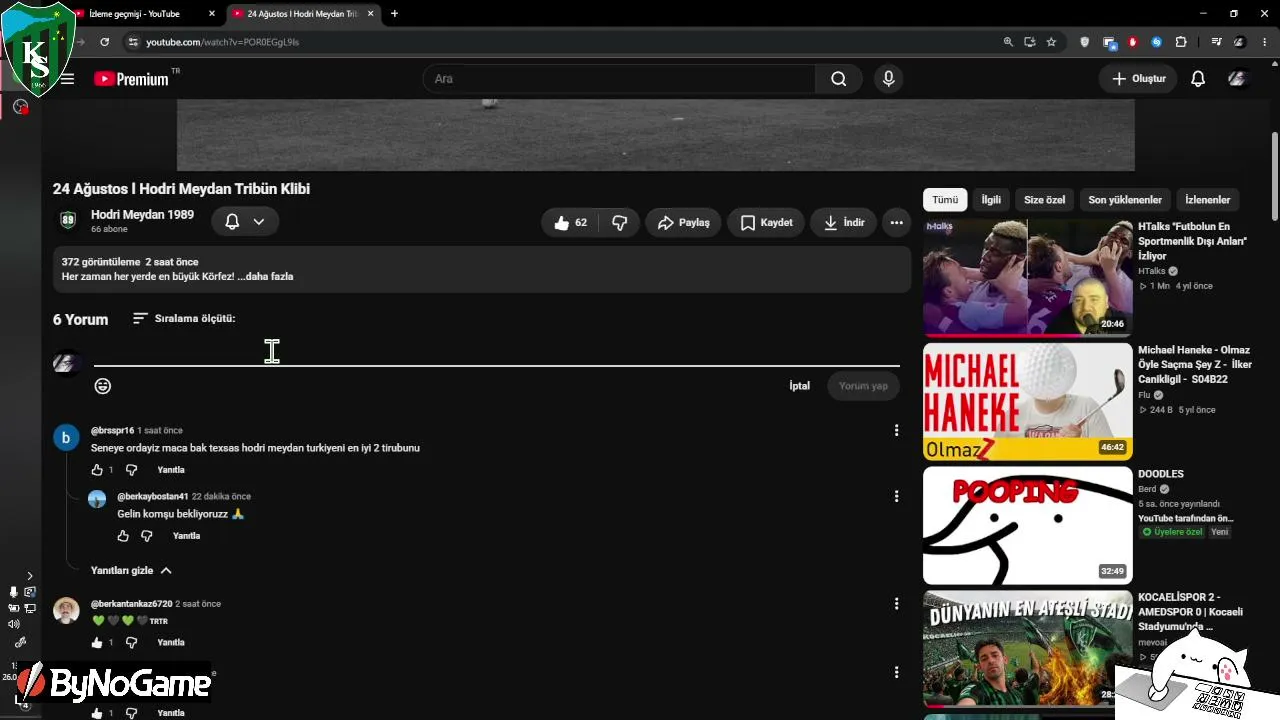Dislike the @berkantankaz6720 comment
Screen dimensions: 1280x720
[131, 643]
